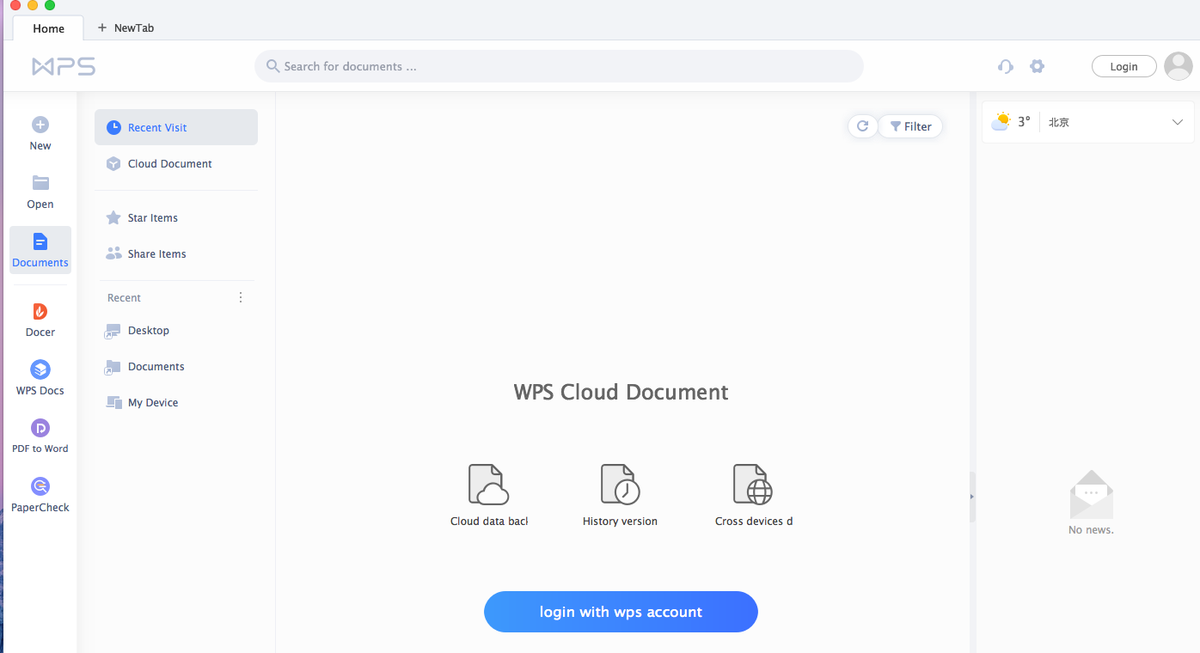Collapse the right news panel arrow
The image size is (1200, 653).
[972, 496]
